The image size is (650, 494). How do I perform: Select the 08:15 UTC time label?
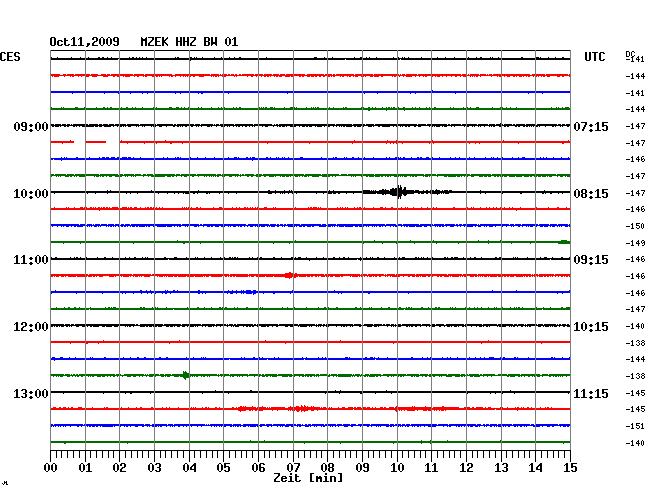tap(591, 193)
